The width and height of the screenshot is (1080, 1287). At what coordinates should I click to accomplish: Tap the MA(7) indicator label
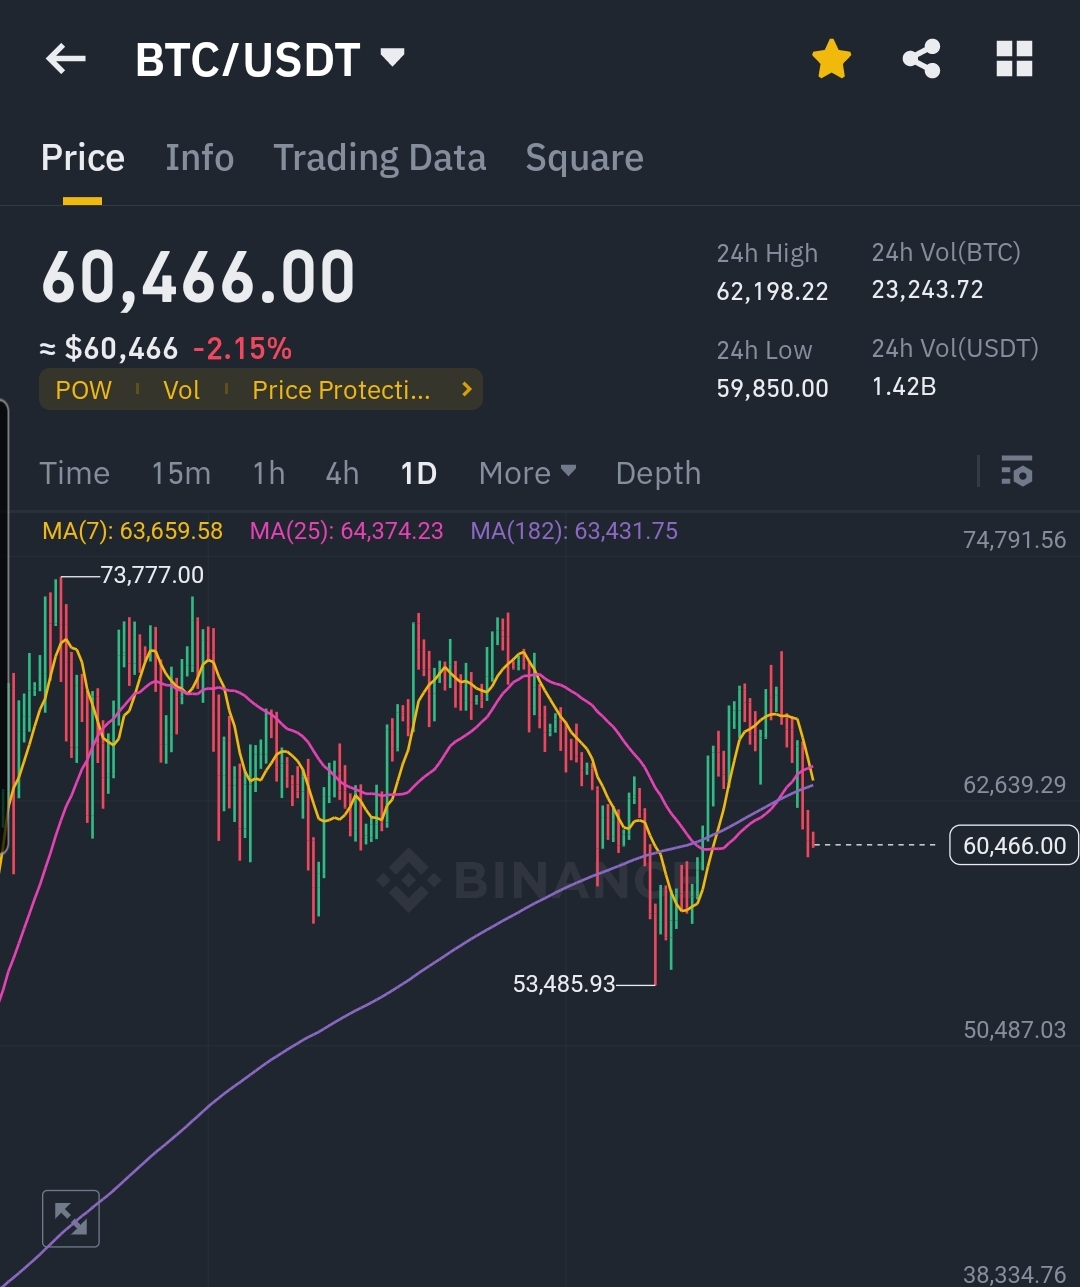pyautogui.click(x=132, y=531)
